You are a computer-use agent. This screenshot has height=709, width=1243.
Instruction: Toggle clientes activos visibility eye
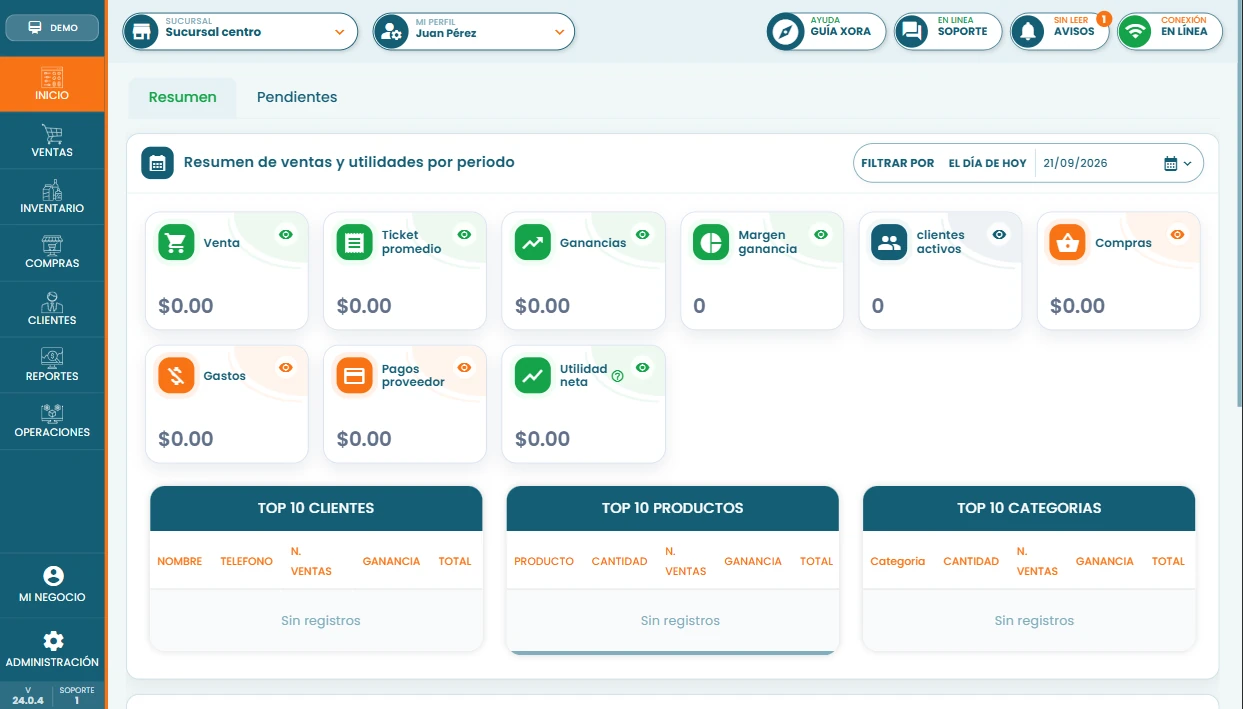(x=999, y=235)
